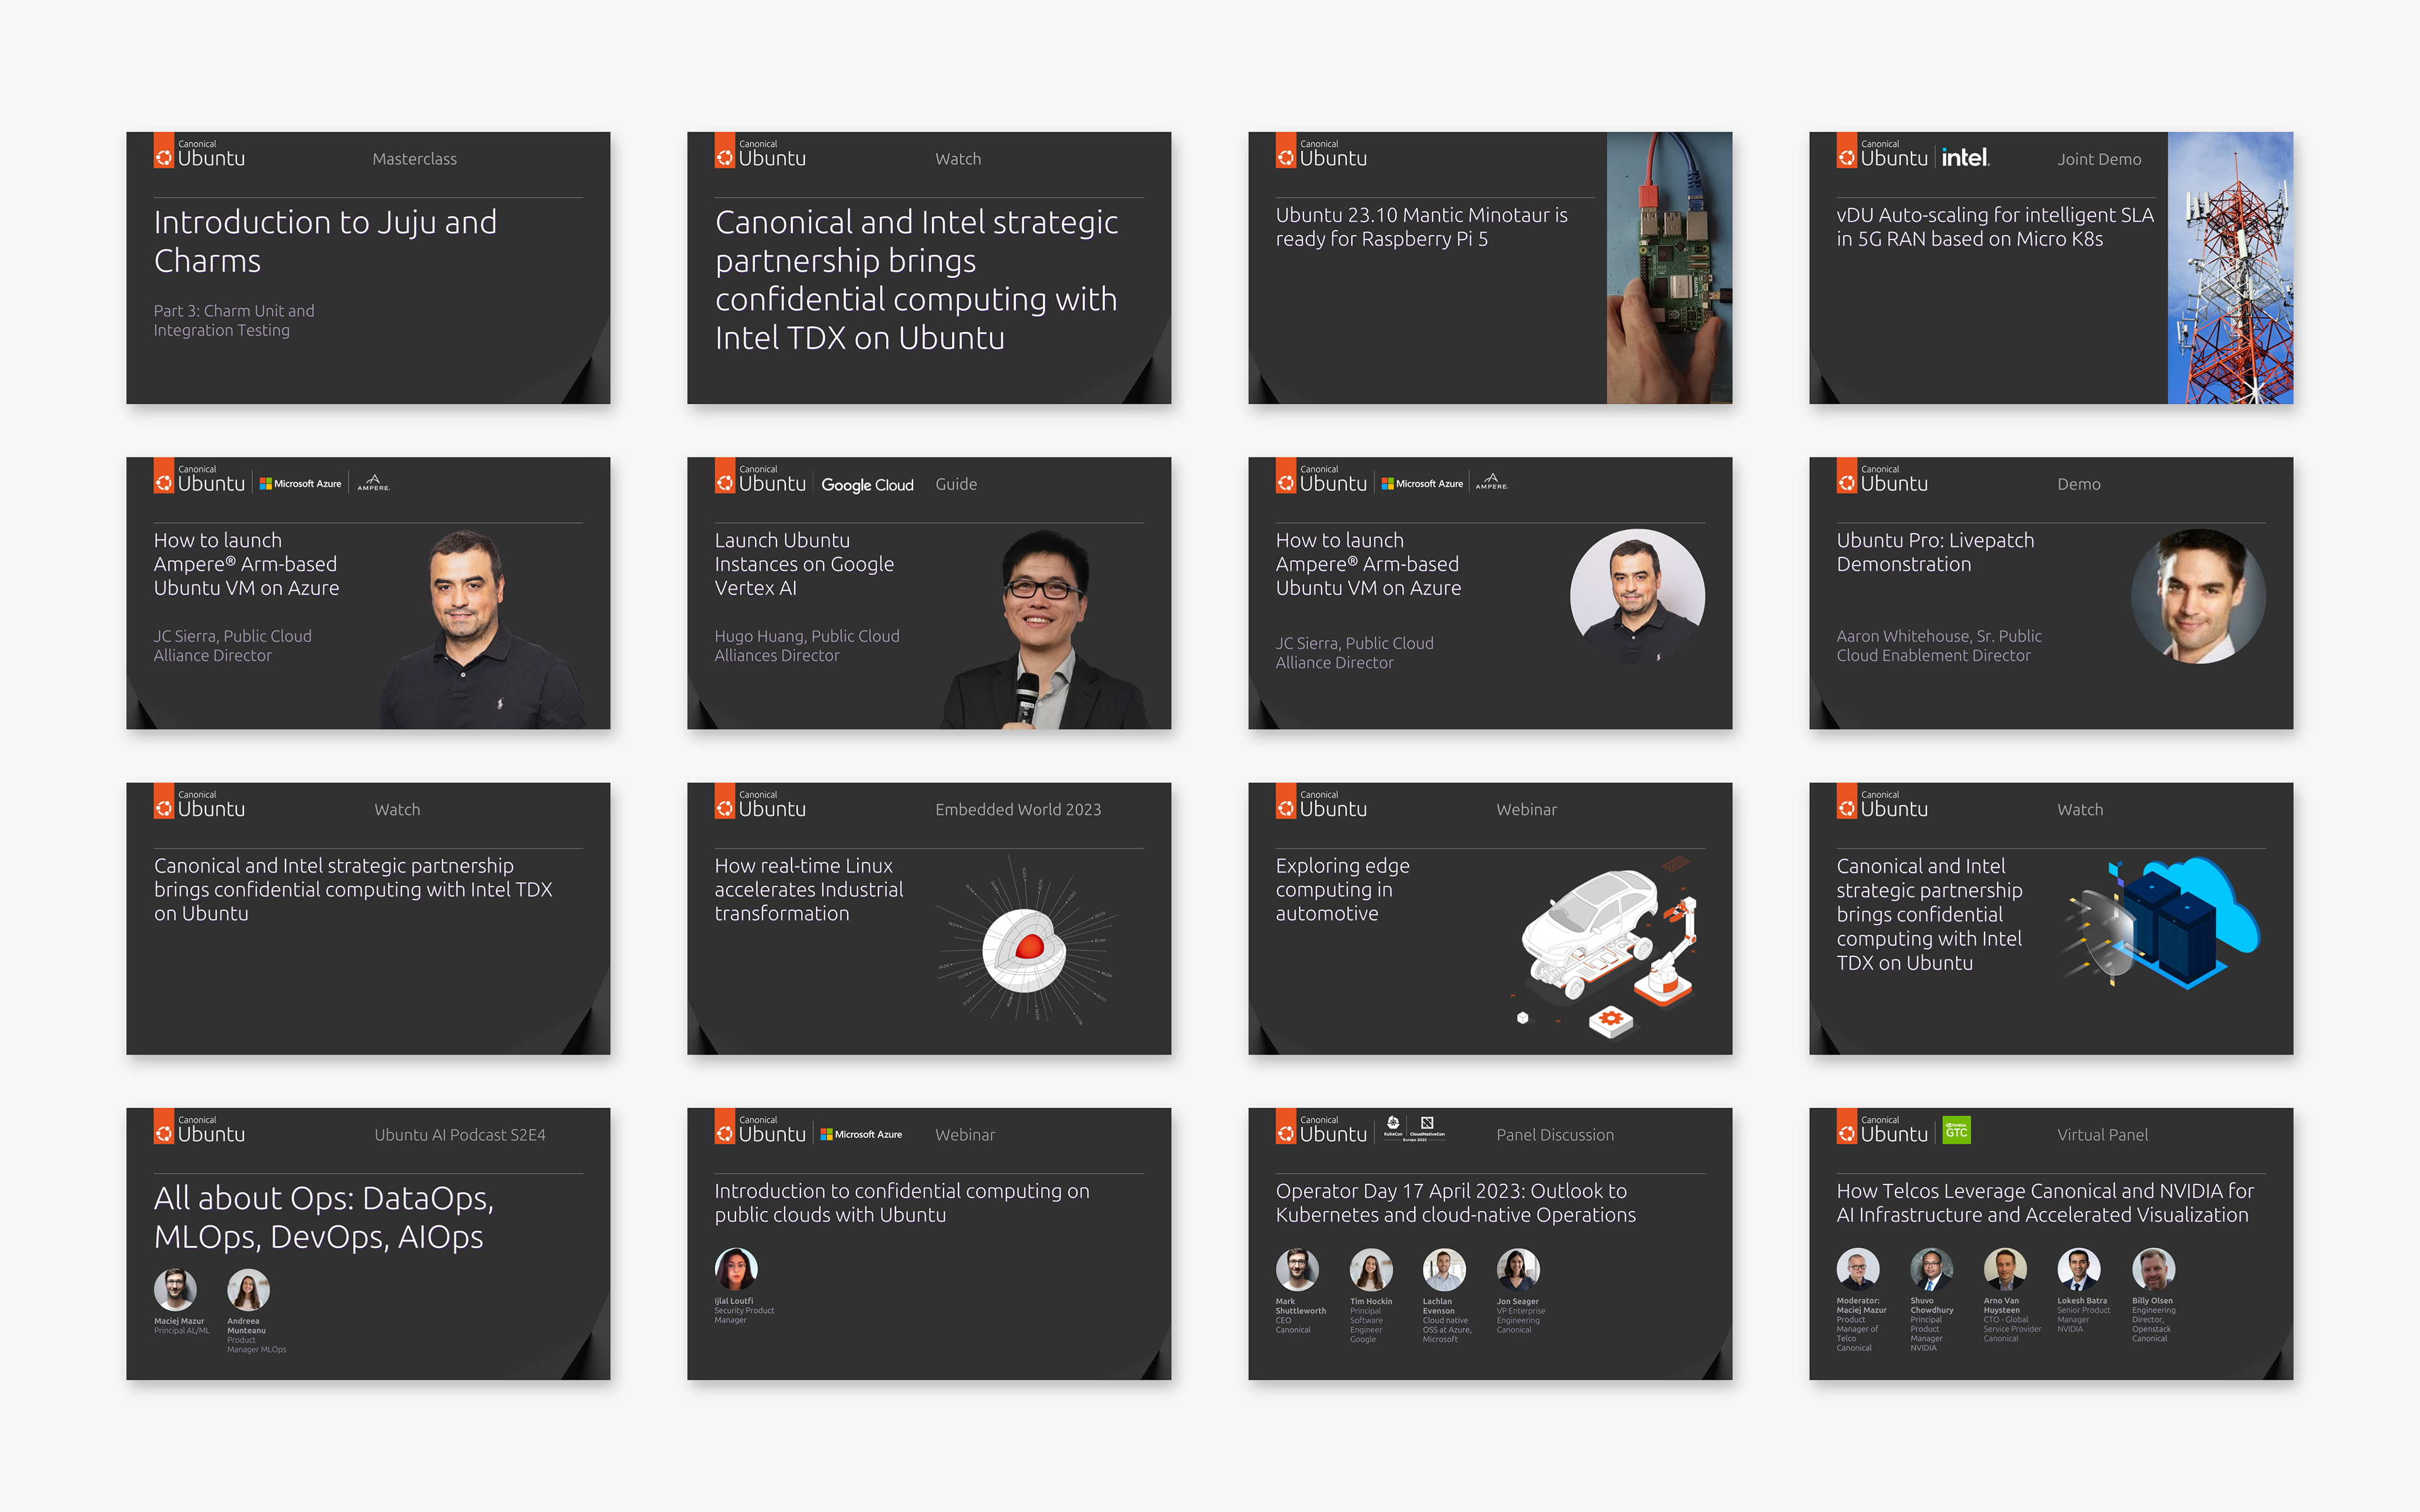Open 'Introduction to confidential computing on public clouds' title

pos(901,1203)
